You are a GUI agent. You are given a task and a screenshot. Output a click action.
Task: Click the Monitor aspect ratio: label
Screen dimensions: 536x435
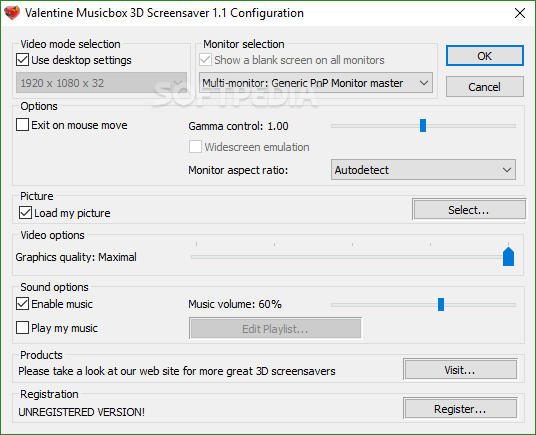click(238, 170)
